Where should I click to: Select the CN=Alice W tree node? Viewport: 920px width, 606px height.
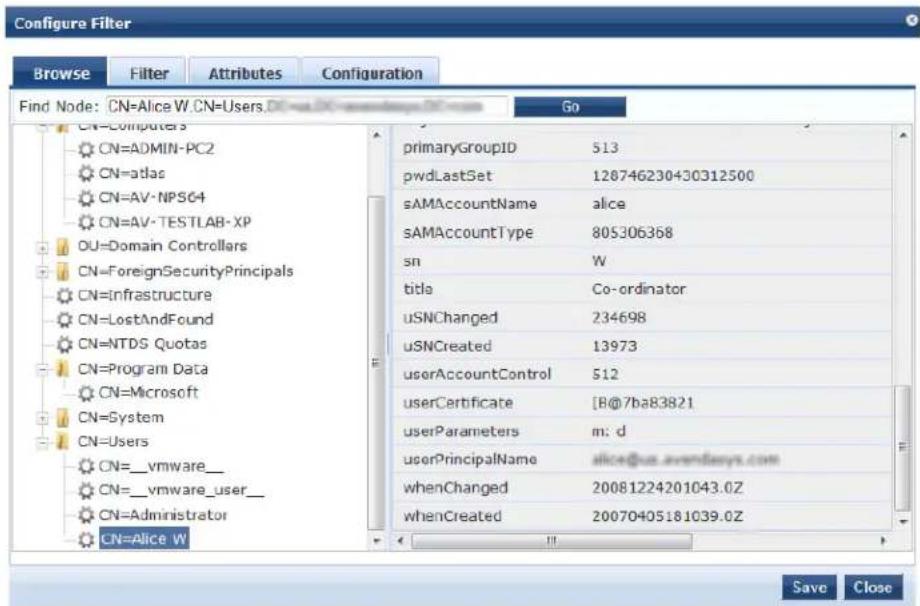[x=144, y=539]
